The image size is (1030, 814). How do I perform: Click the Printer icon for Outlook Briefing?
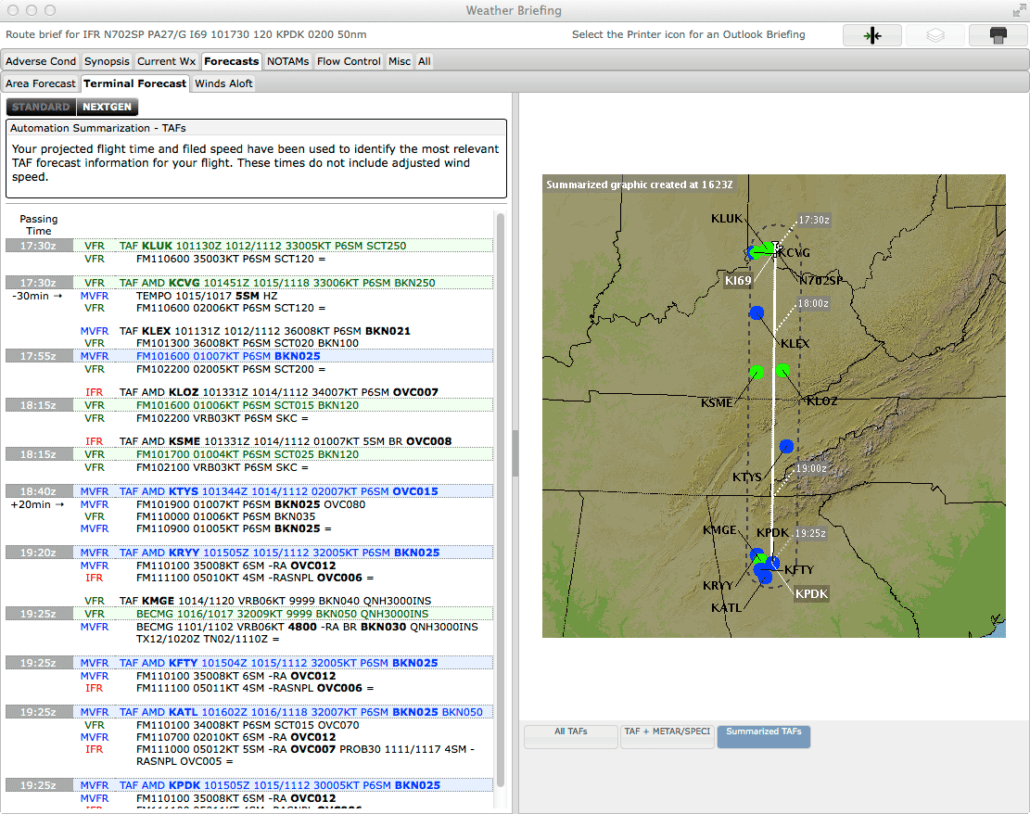tap(997, 35)
